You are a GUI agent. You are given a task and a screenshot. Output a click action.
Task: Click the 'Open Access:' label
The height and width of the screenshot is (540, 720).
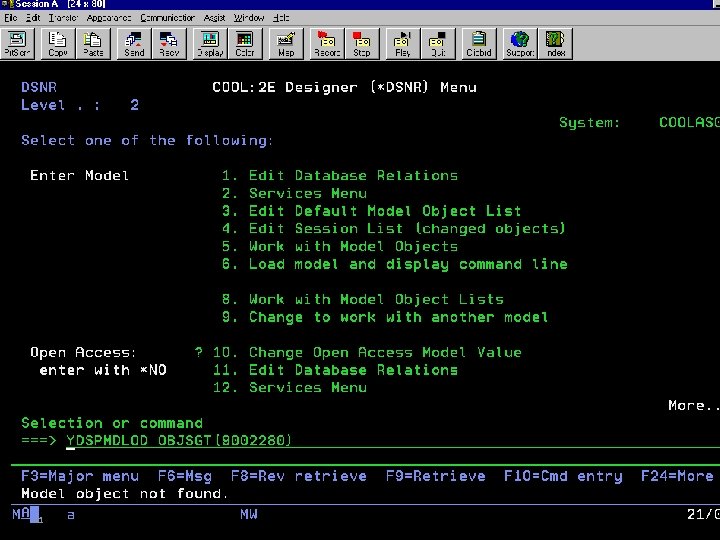coord(83,353)
